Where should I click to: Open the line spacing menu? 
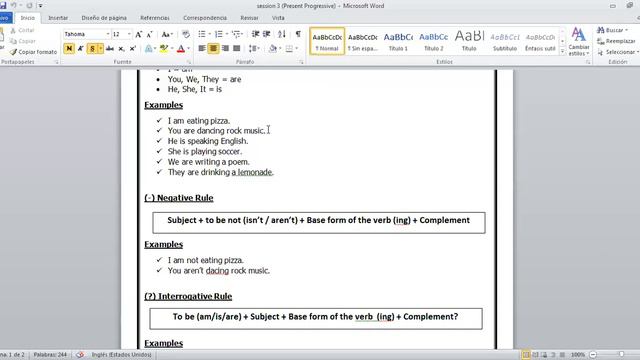254,49
